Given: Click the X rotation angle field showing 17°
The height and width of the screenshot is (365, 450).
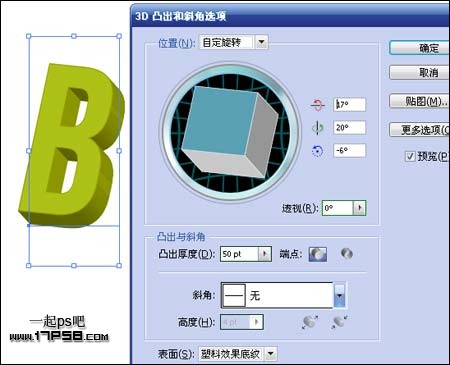Looking at the screenshot, I should click(350, 105).
